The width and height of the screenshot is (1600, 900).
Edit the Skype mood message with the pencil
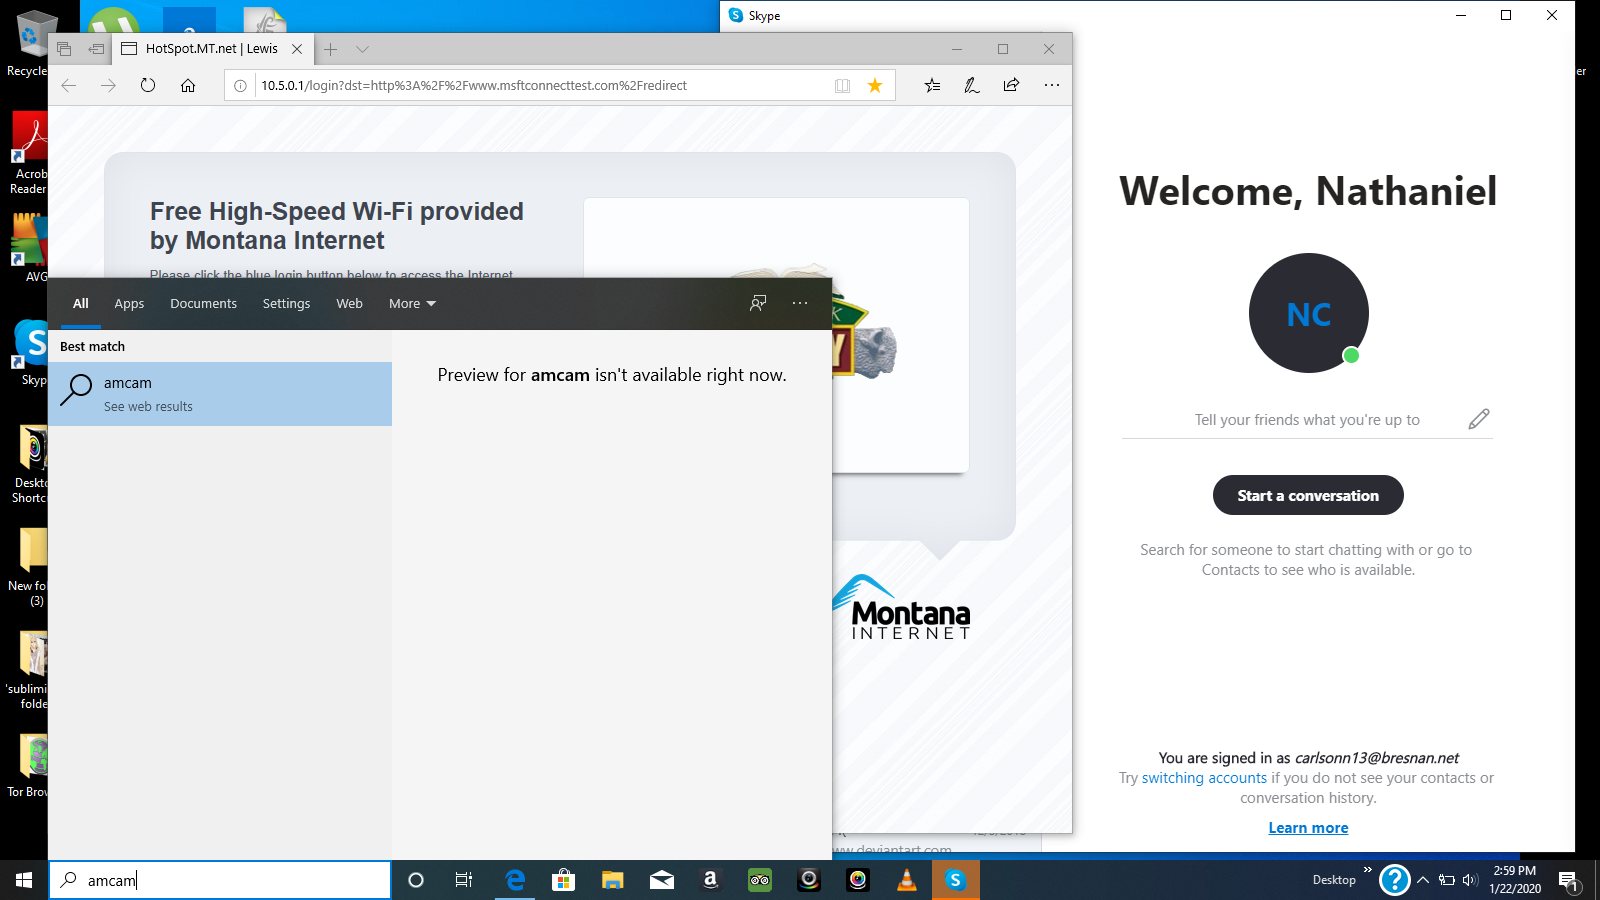point(1479,419)
